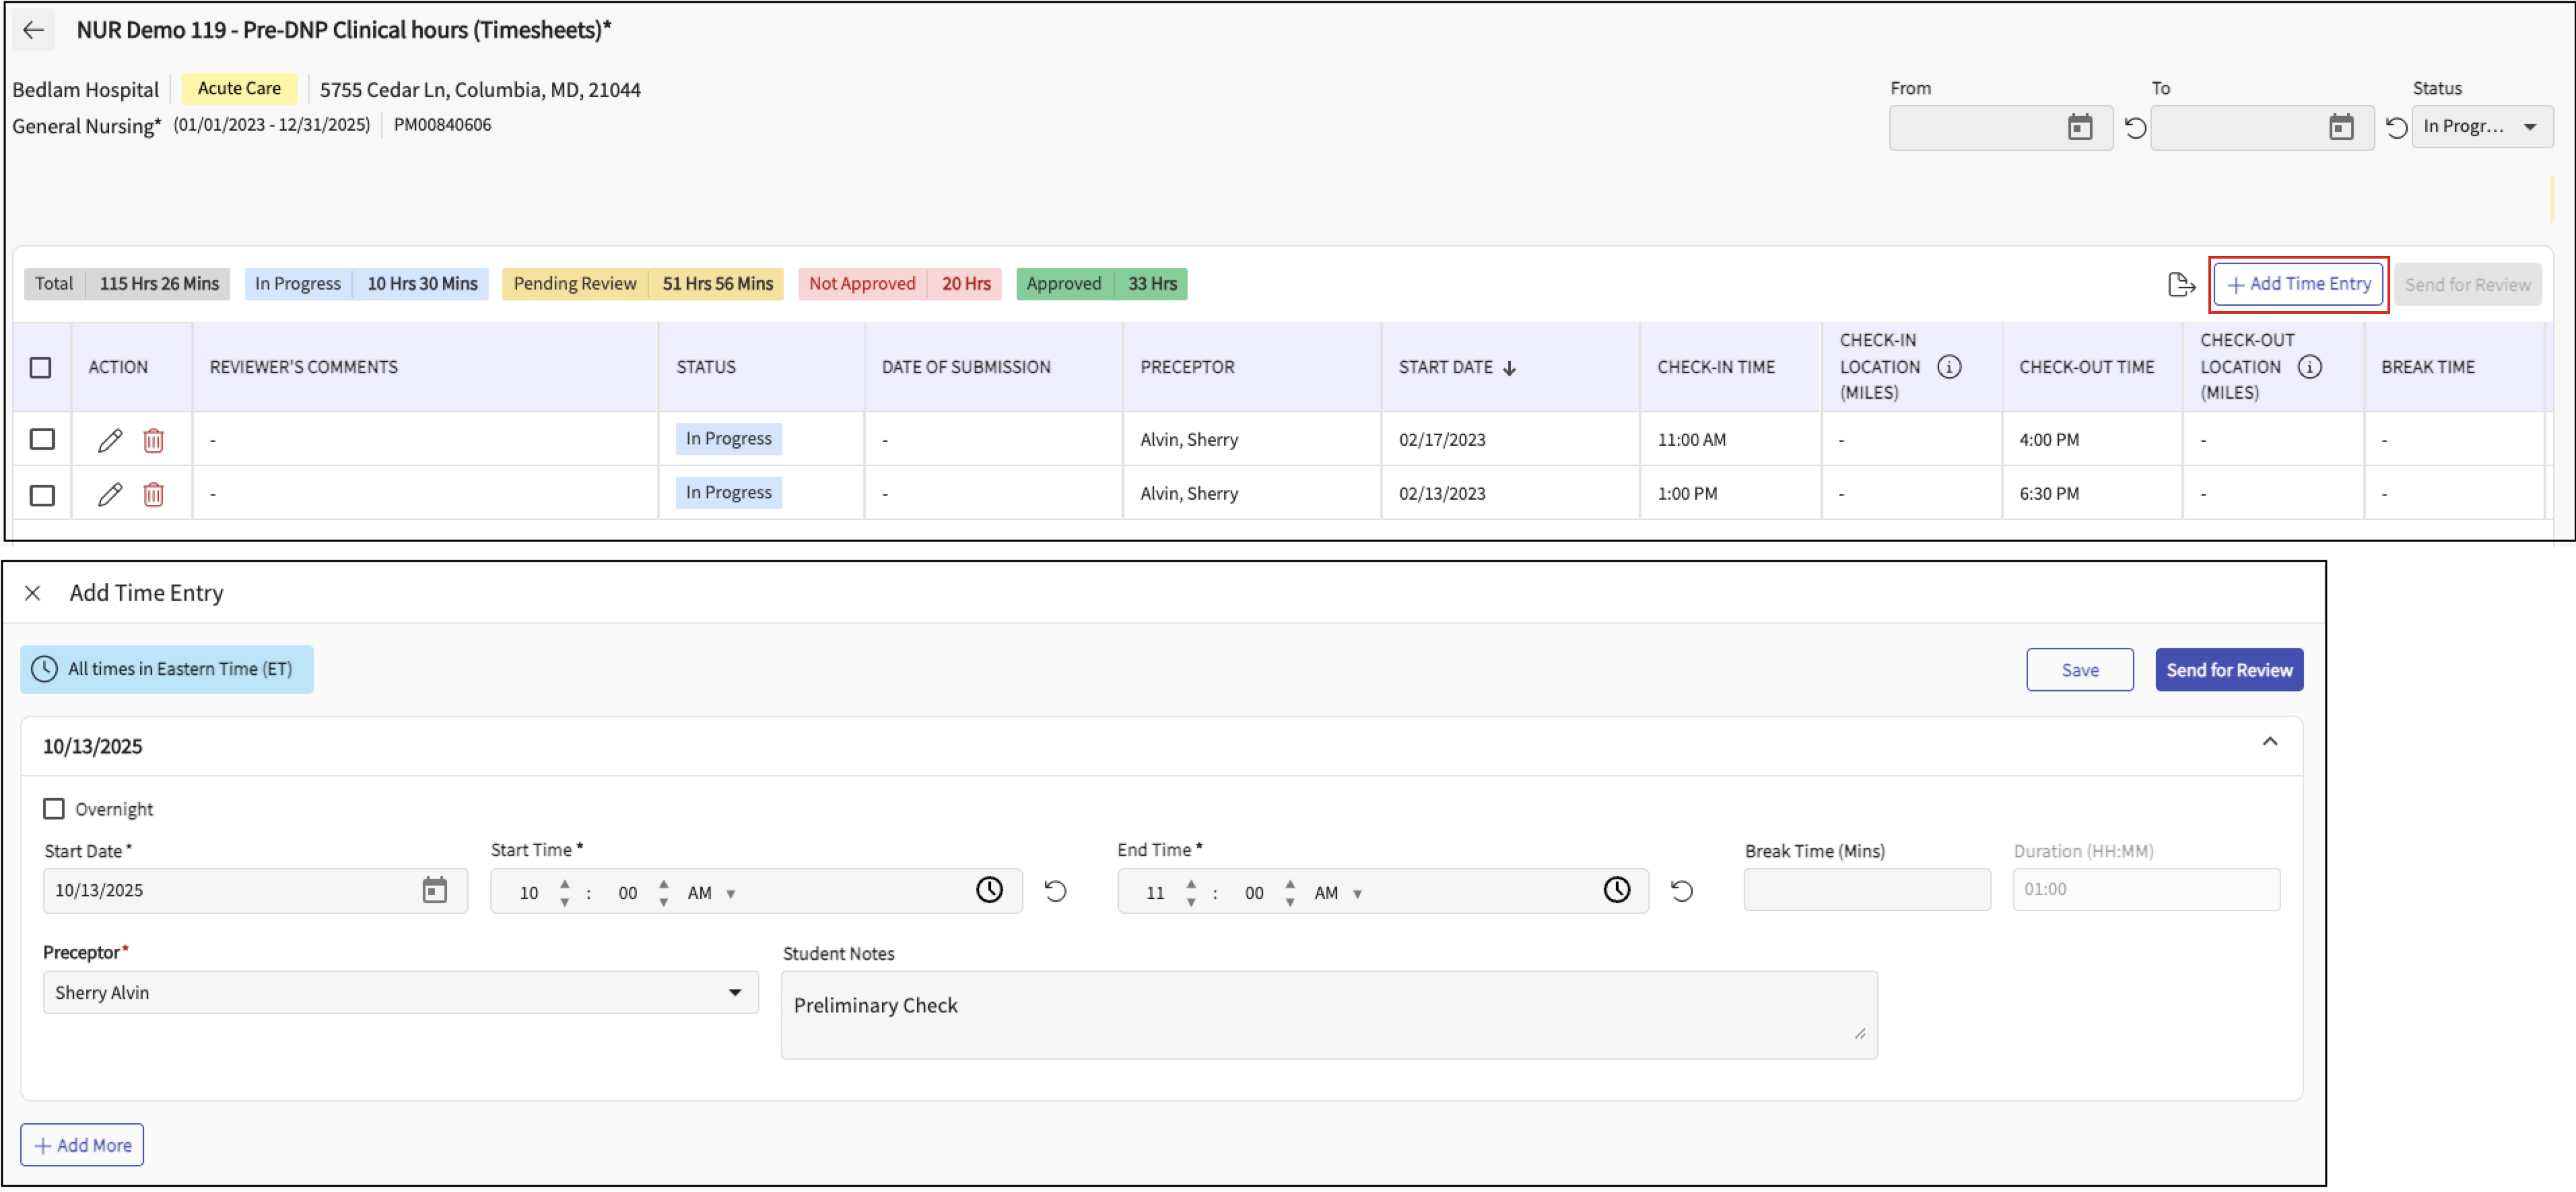Open the Start Date calendar icon
The height and width of the screenshot is (1192, 2576).
(x=434, y=890)
